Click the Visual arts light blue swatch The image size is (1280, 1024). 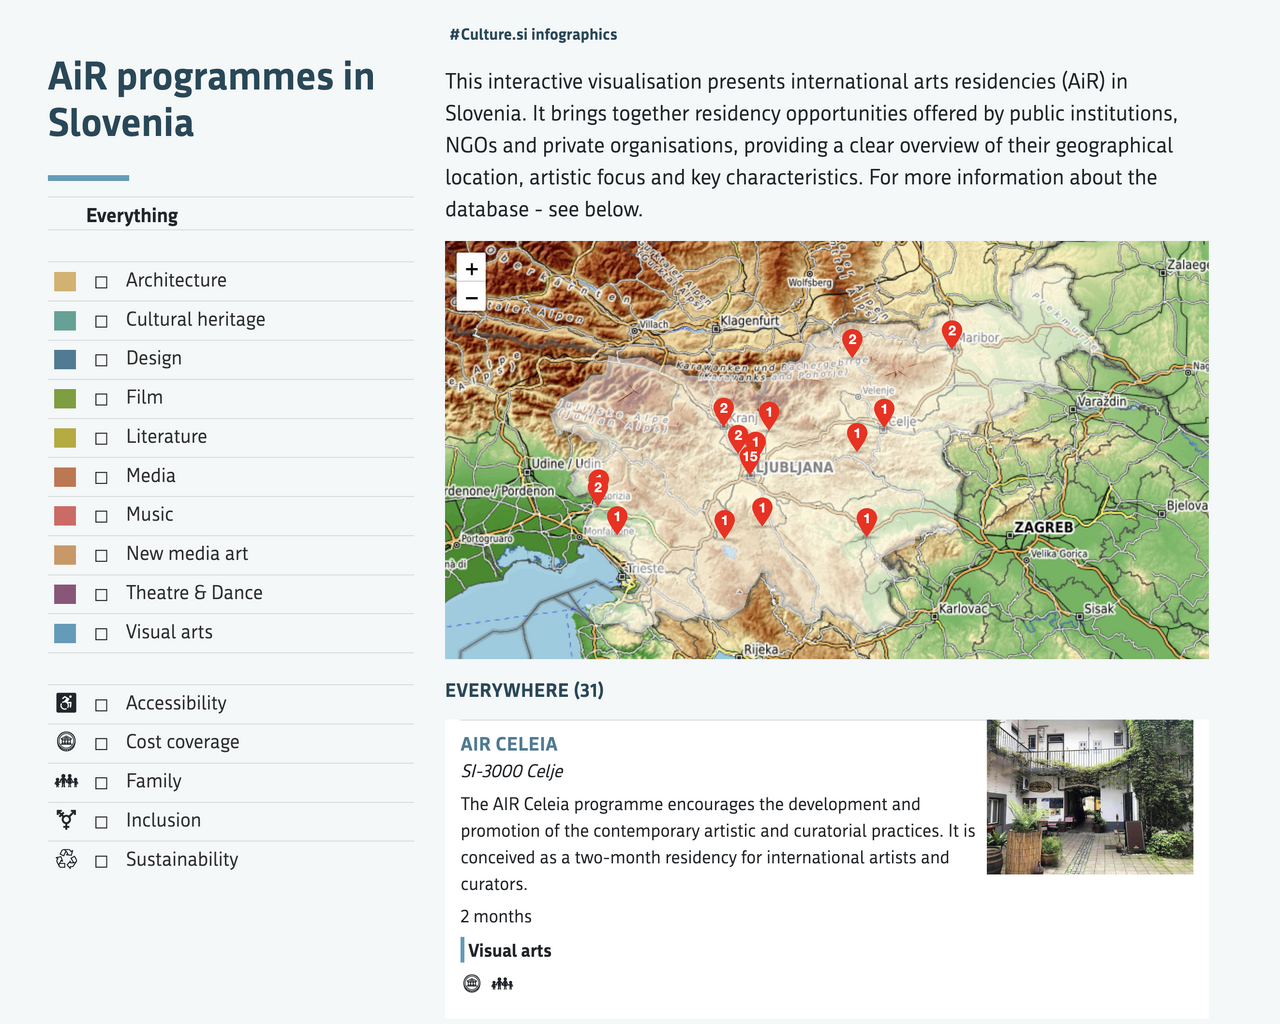click(x=65, y=632)
